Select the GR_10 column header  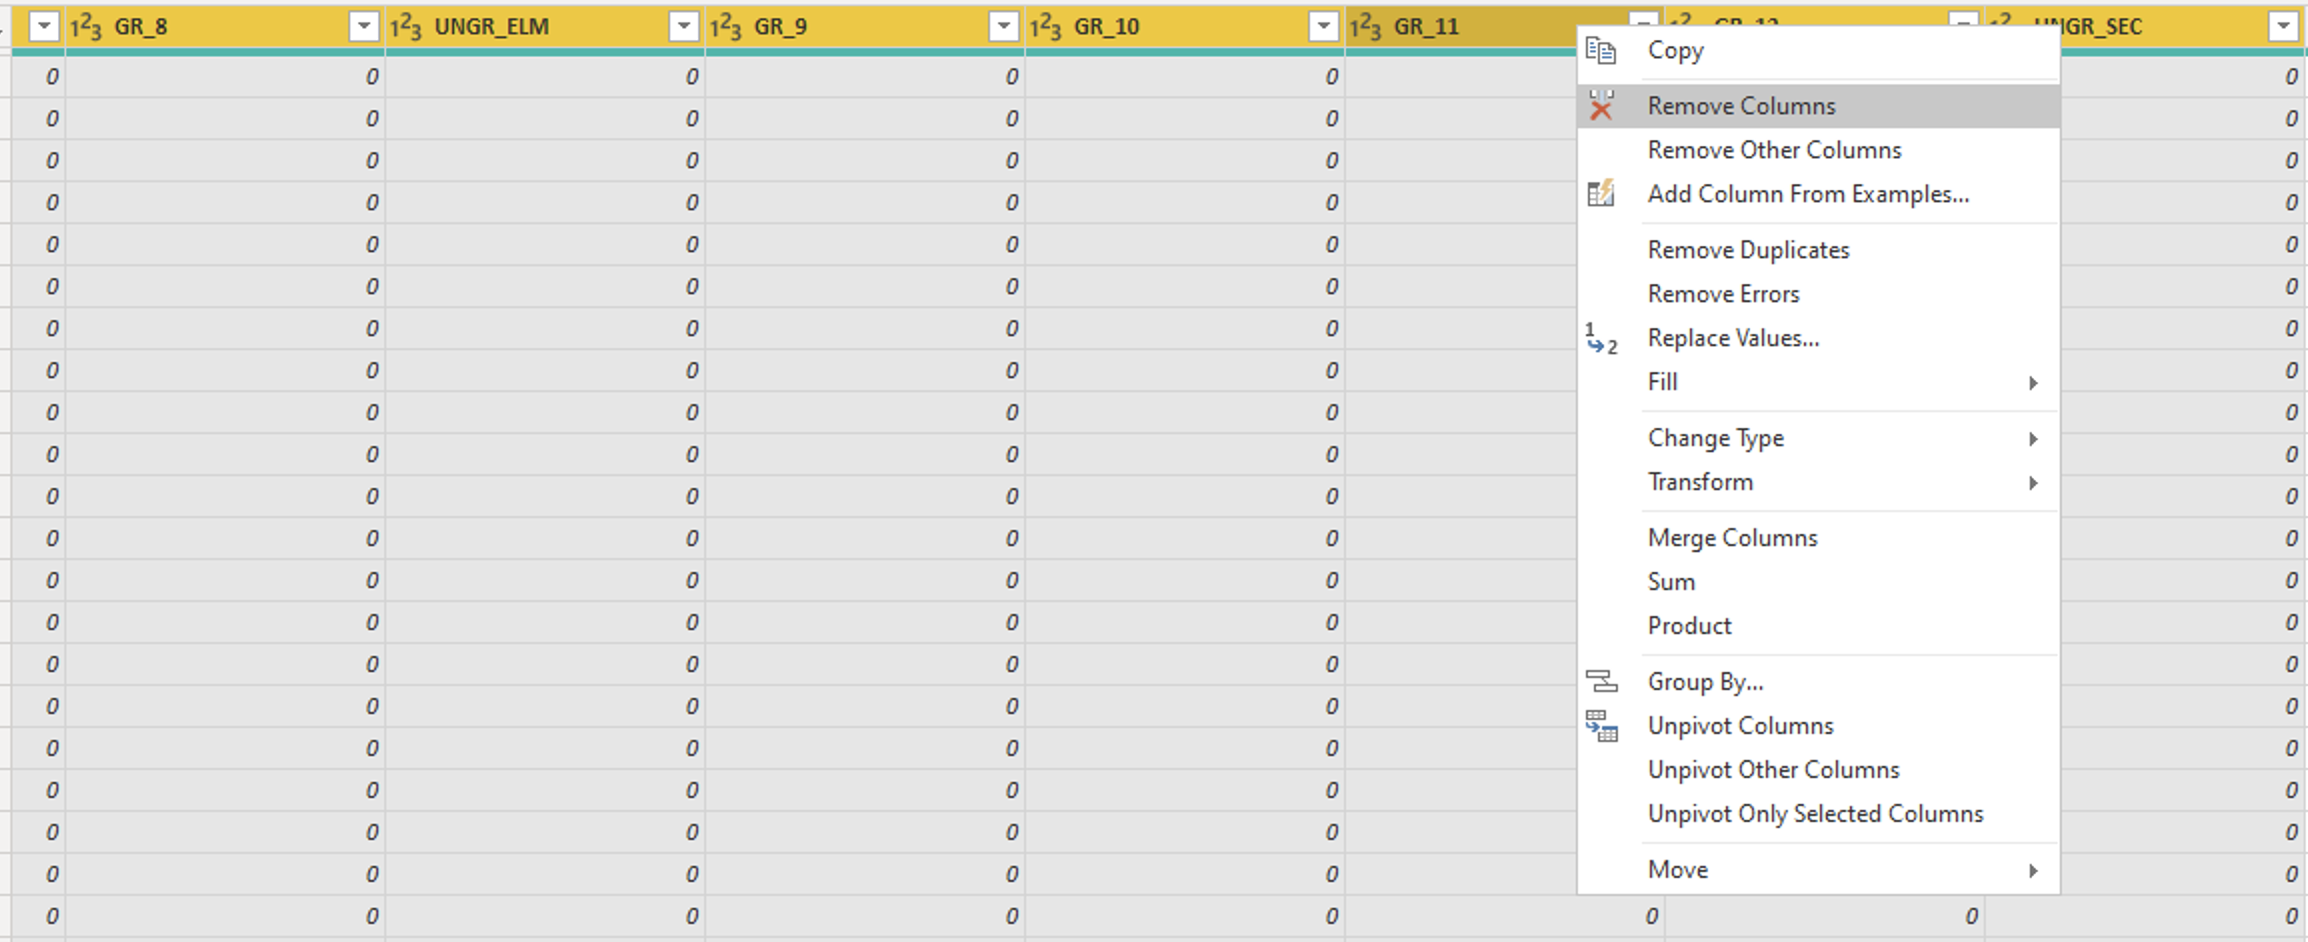(x=1185, y=27)
